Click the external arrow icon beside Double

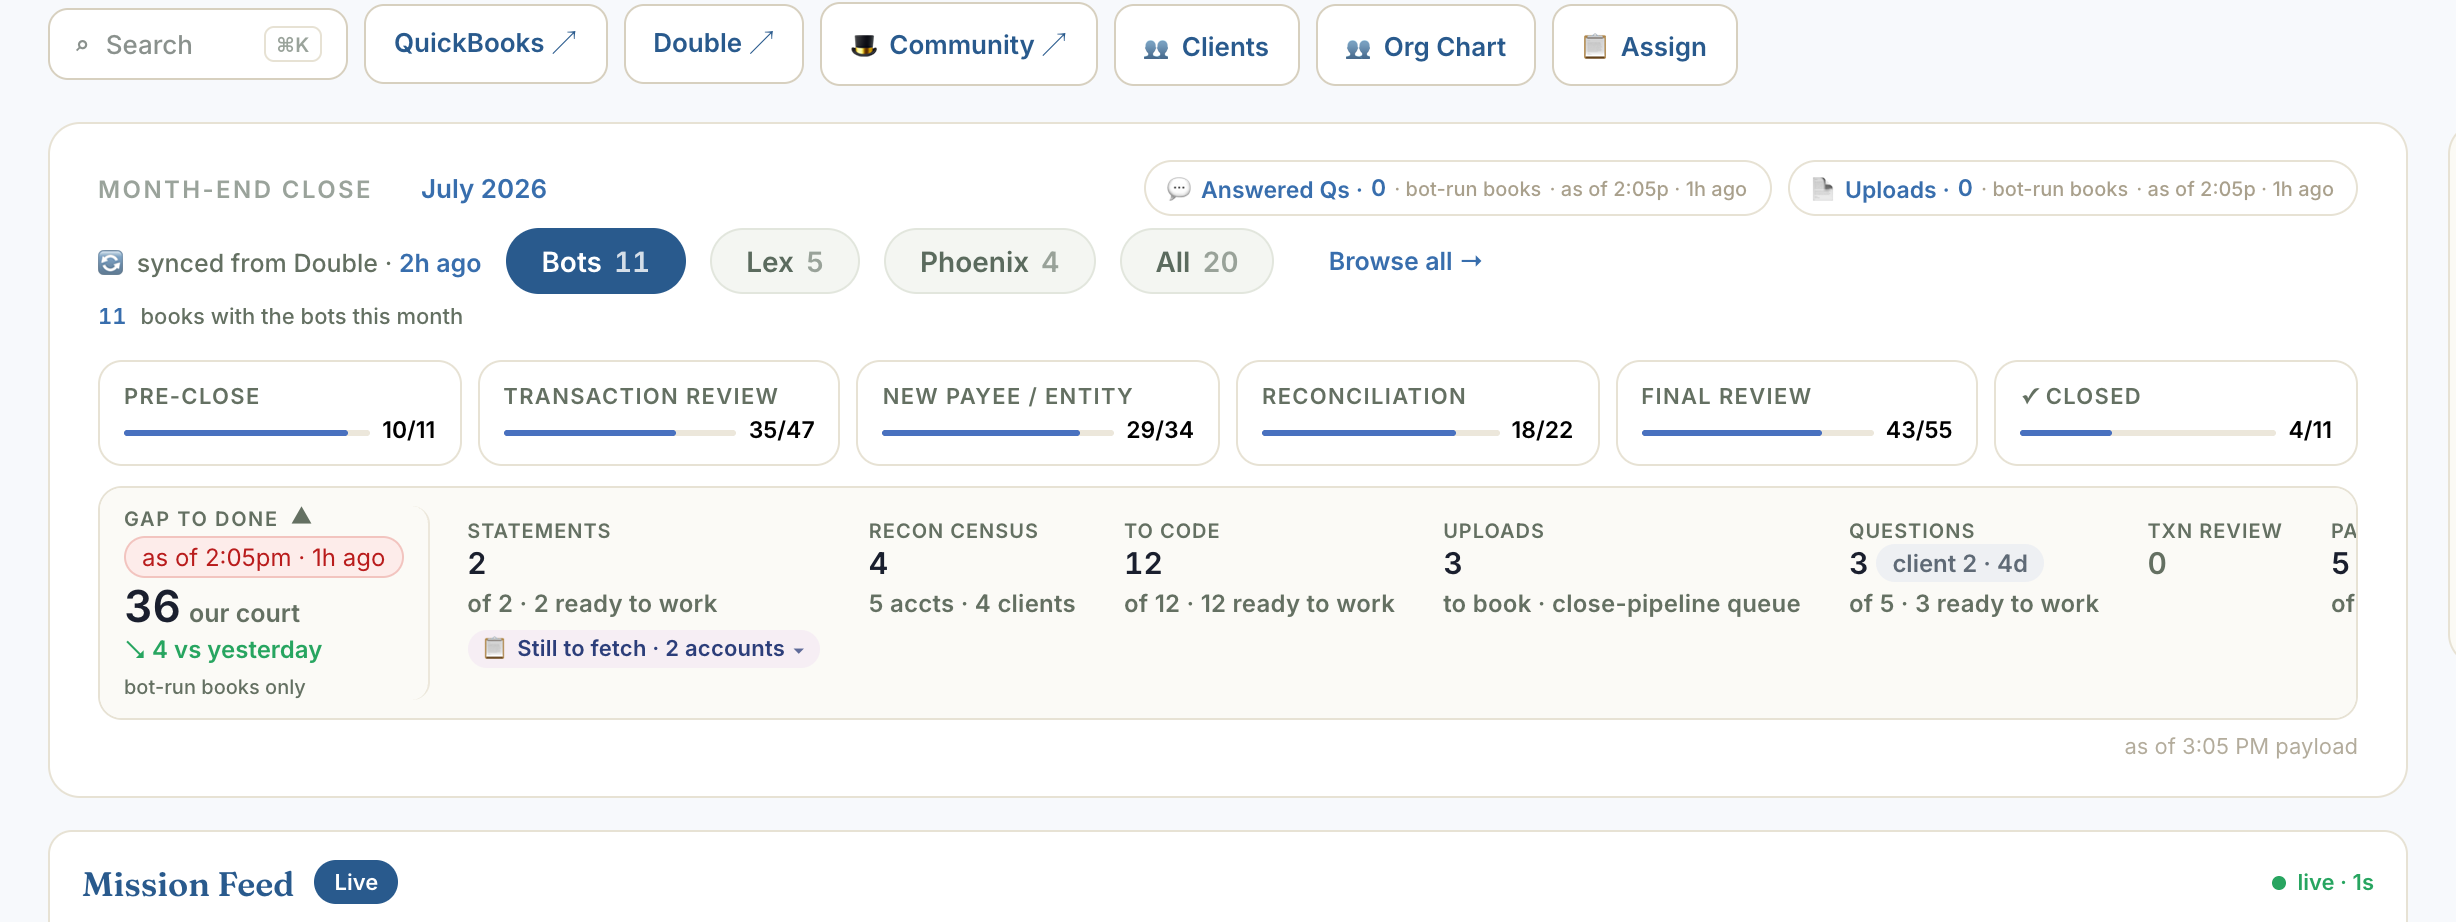[762, 42]
